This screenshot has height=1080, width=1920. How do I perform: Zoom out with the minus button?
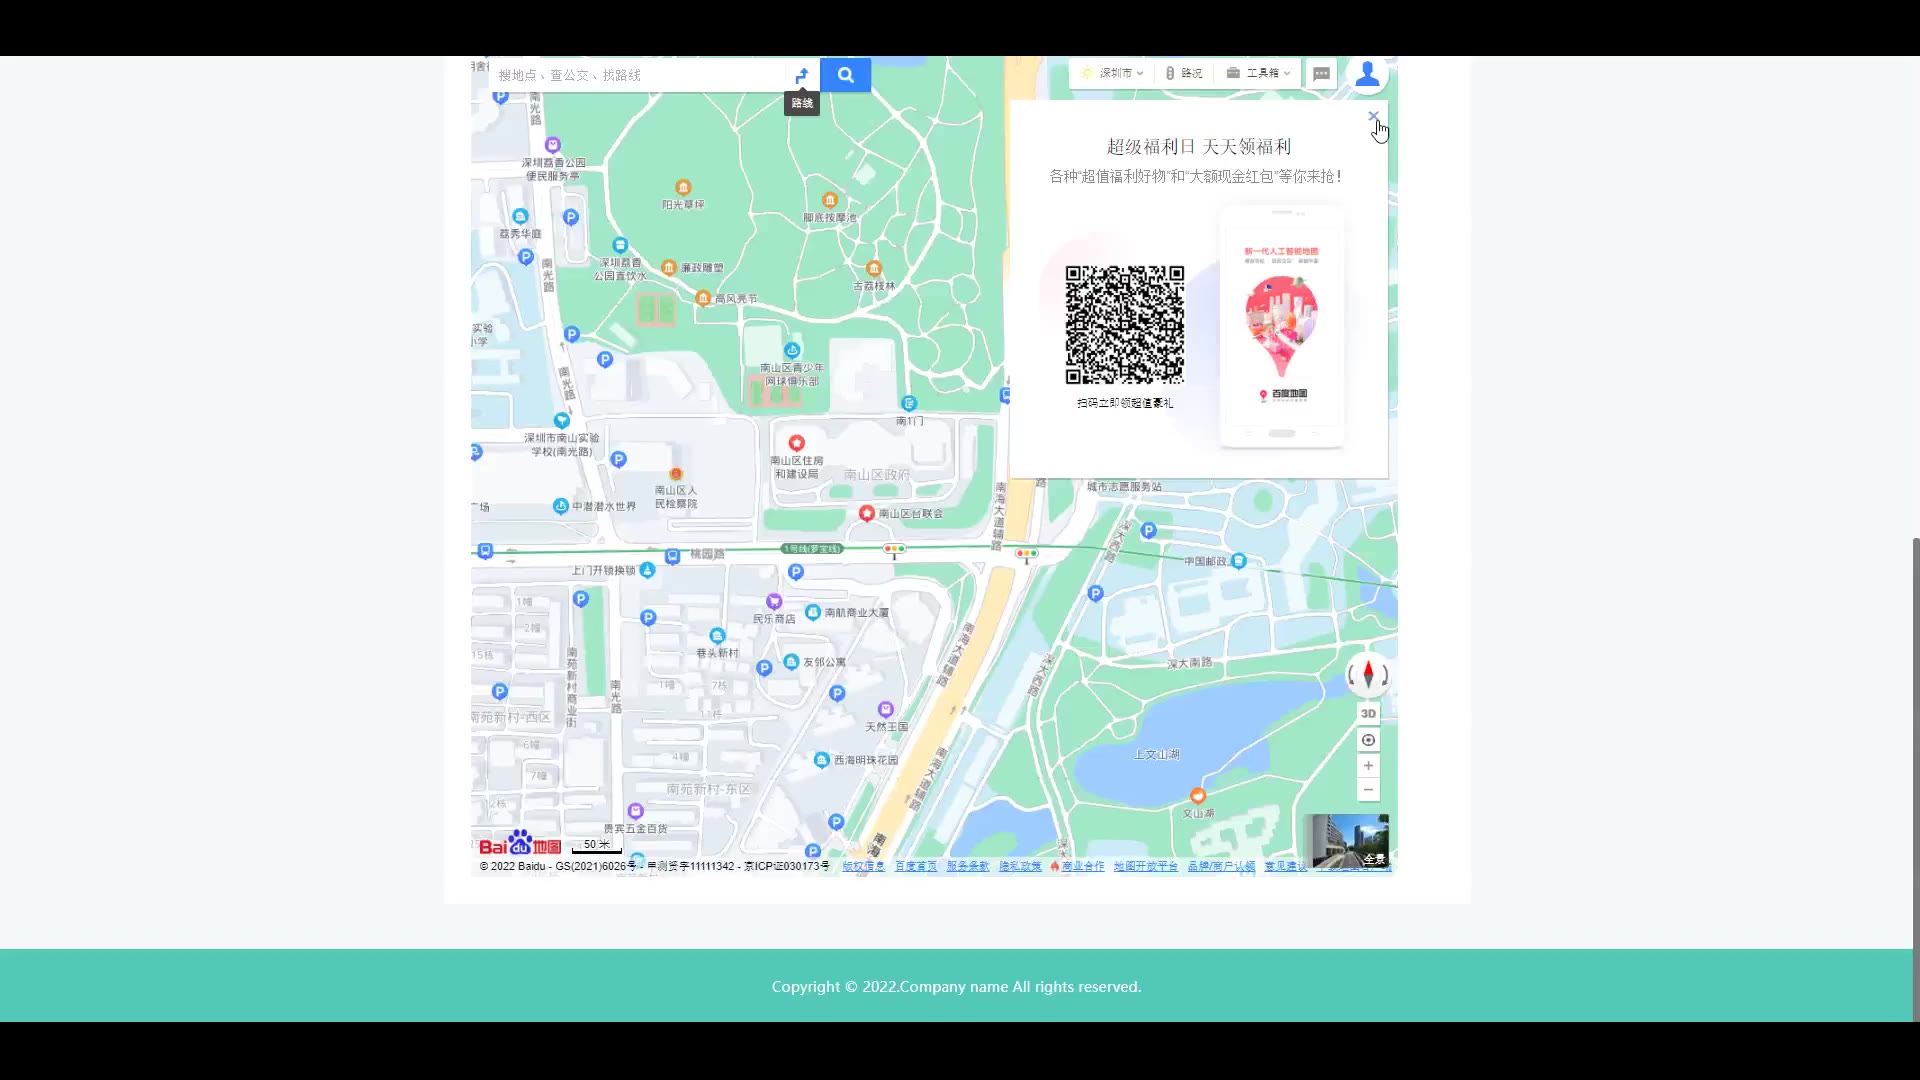pyautogui.click(x=1368, y=790)
